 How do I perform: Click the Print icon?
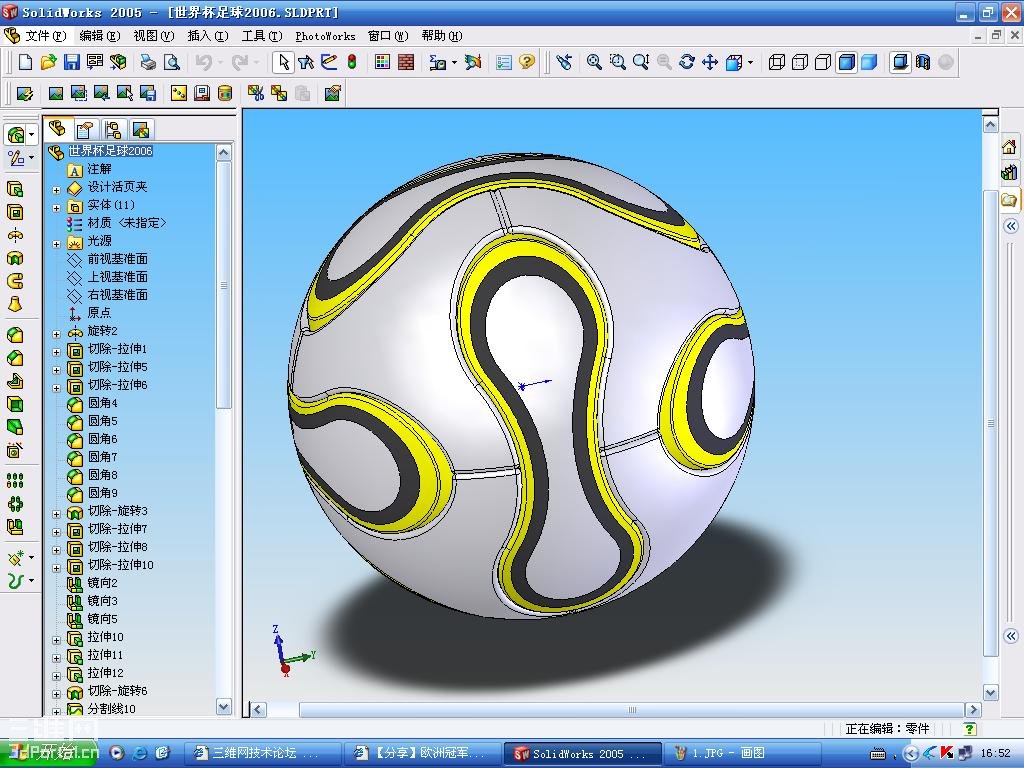pyautogui.click(x=148, y=62)
